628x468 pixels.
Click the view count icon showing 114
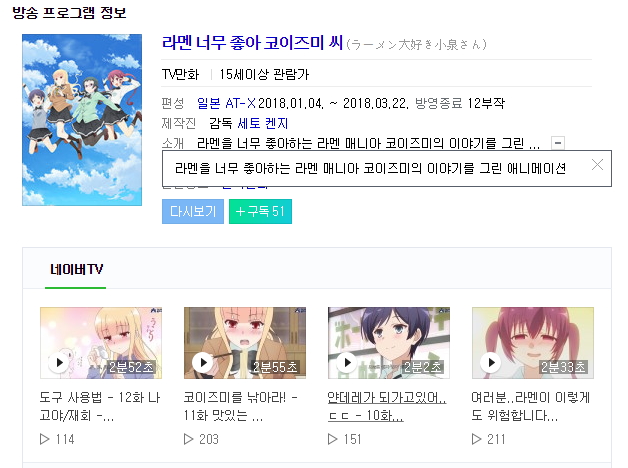pyautogui.click(x=44, y=439)
